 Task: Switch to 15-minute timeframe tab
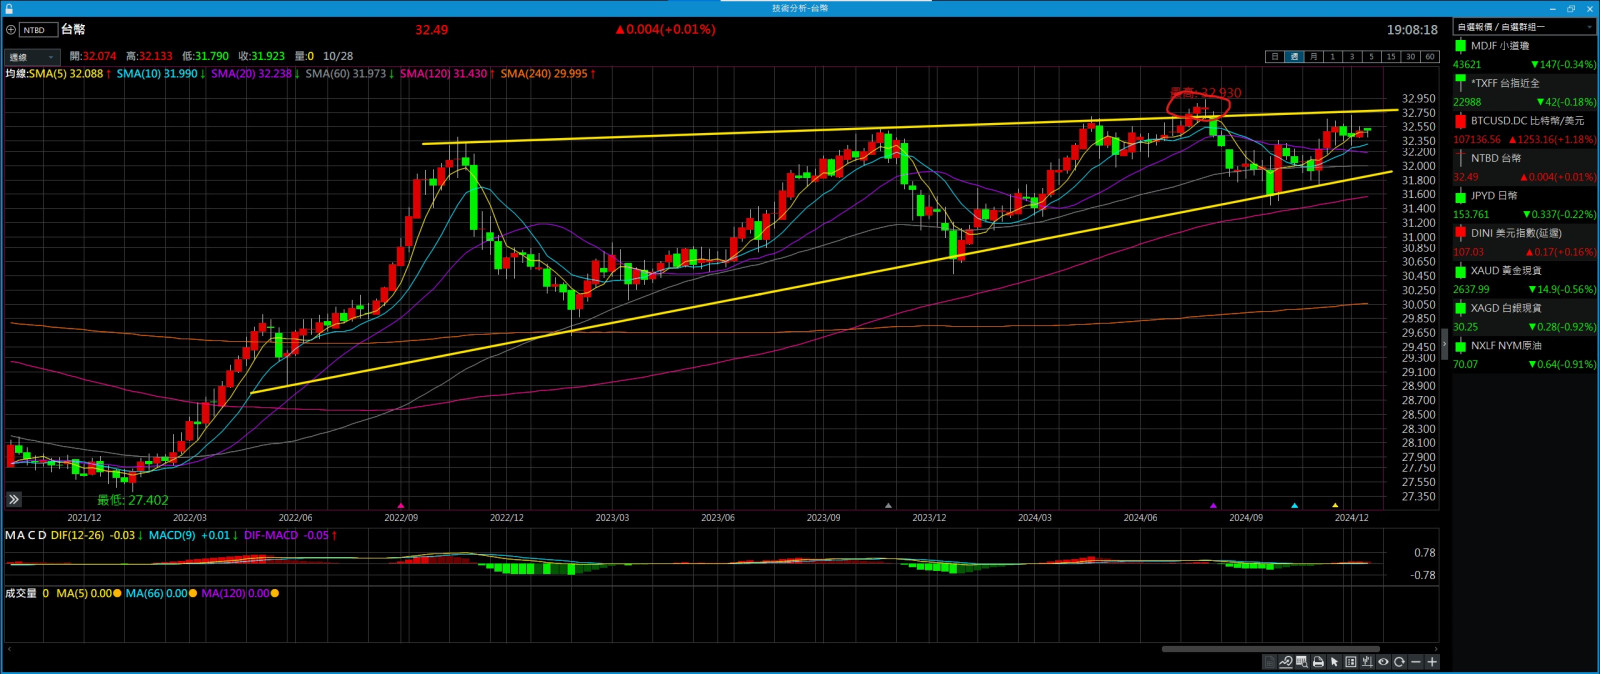(x=1390, y=57)
